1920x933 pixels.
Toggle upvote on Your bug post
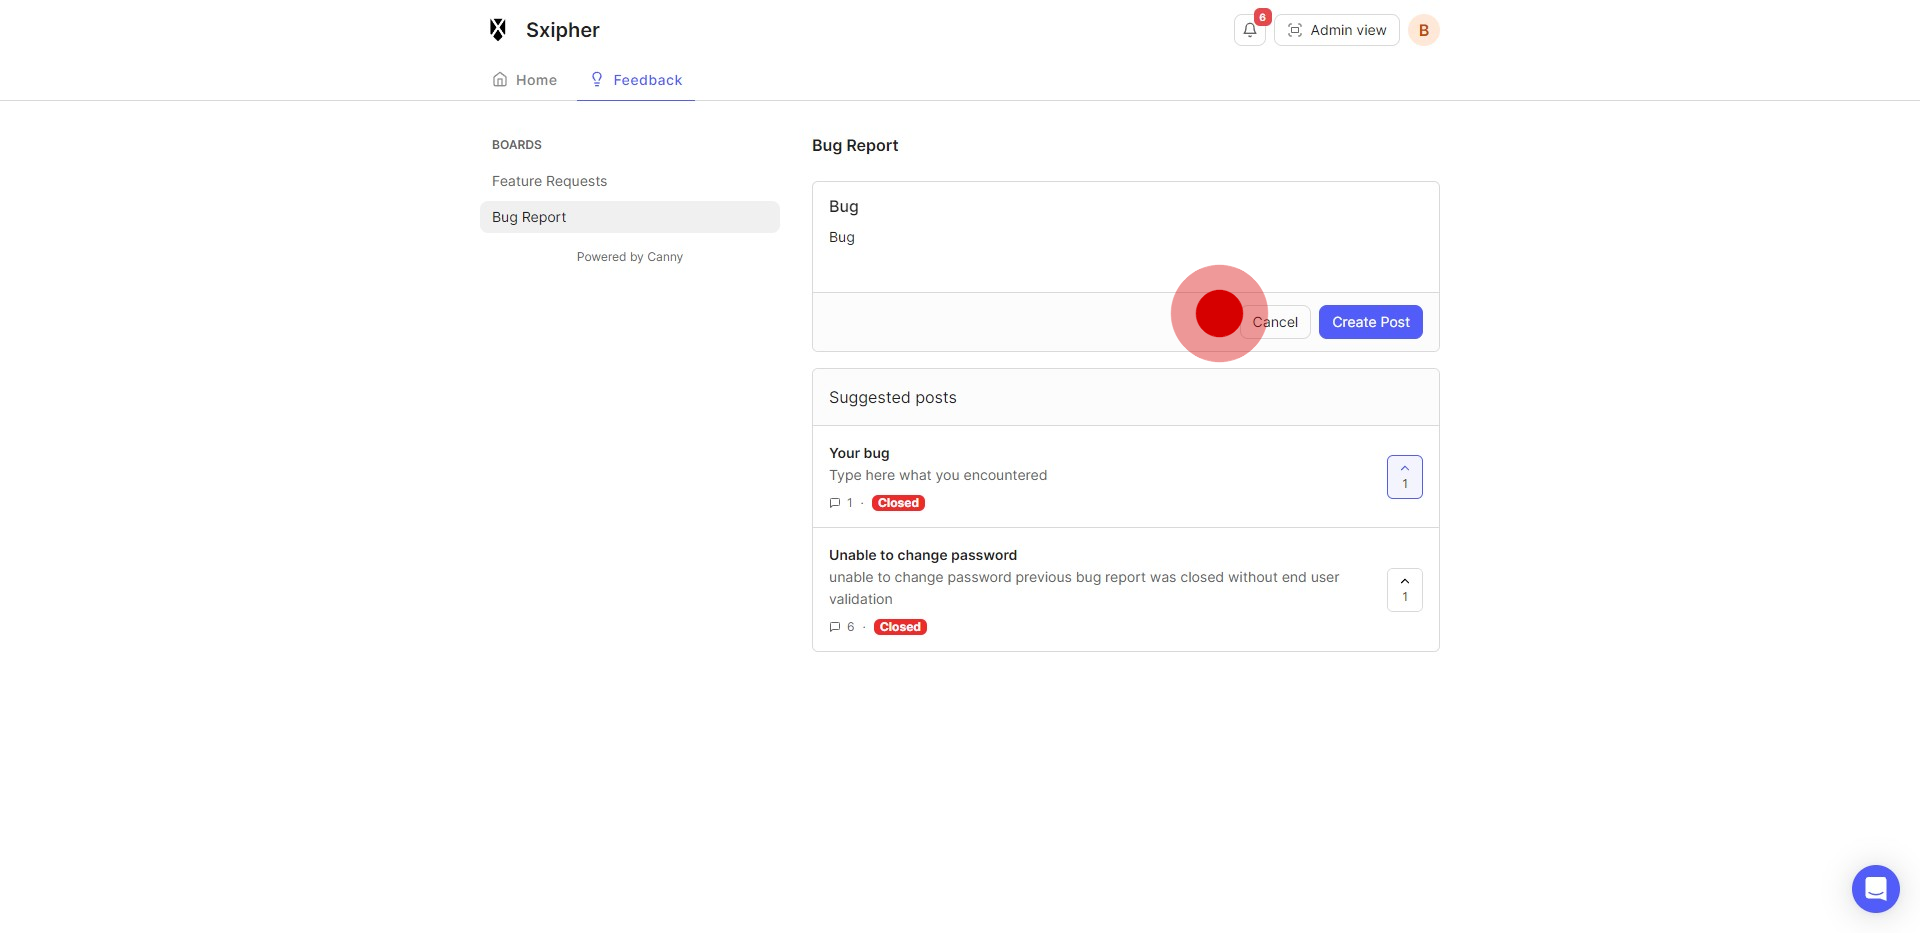1404,477
